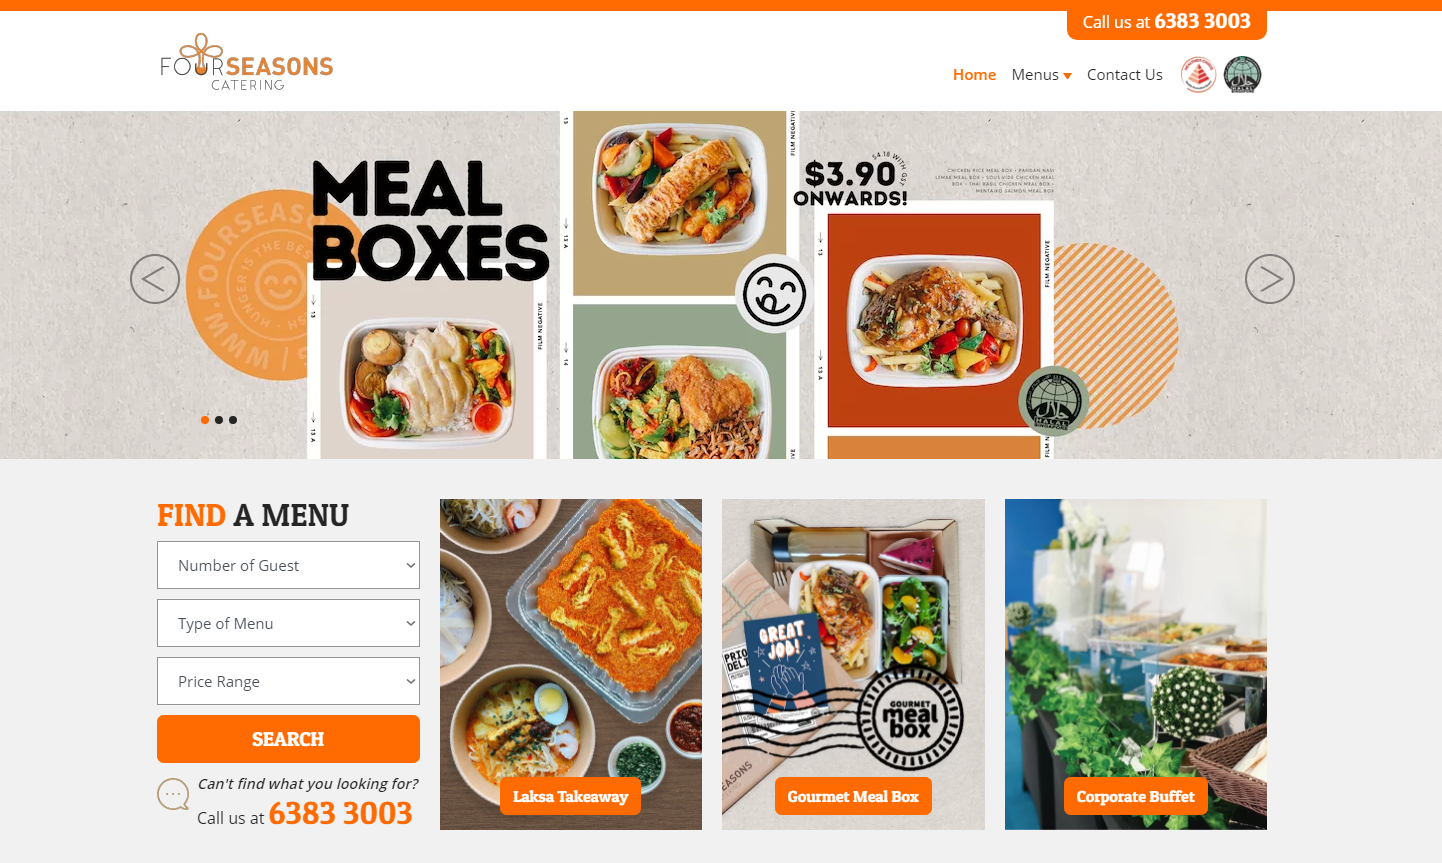
Task: Click the red certification badge in header
Action: click(x=1198, y=75)
